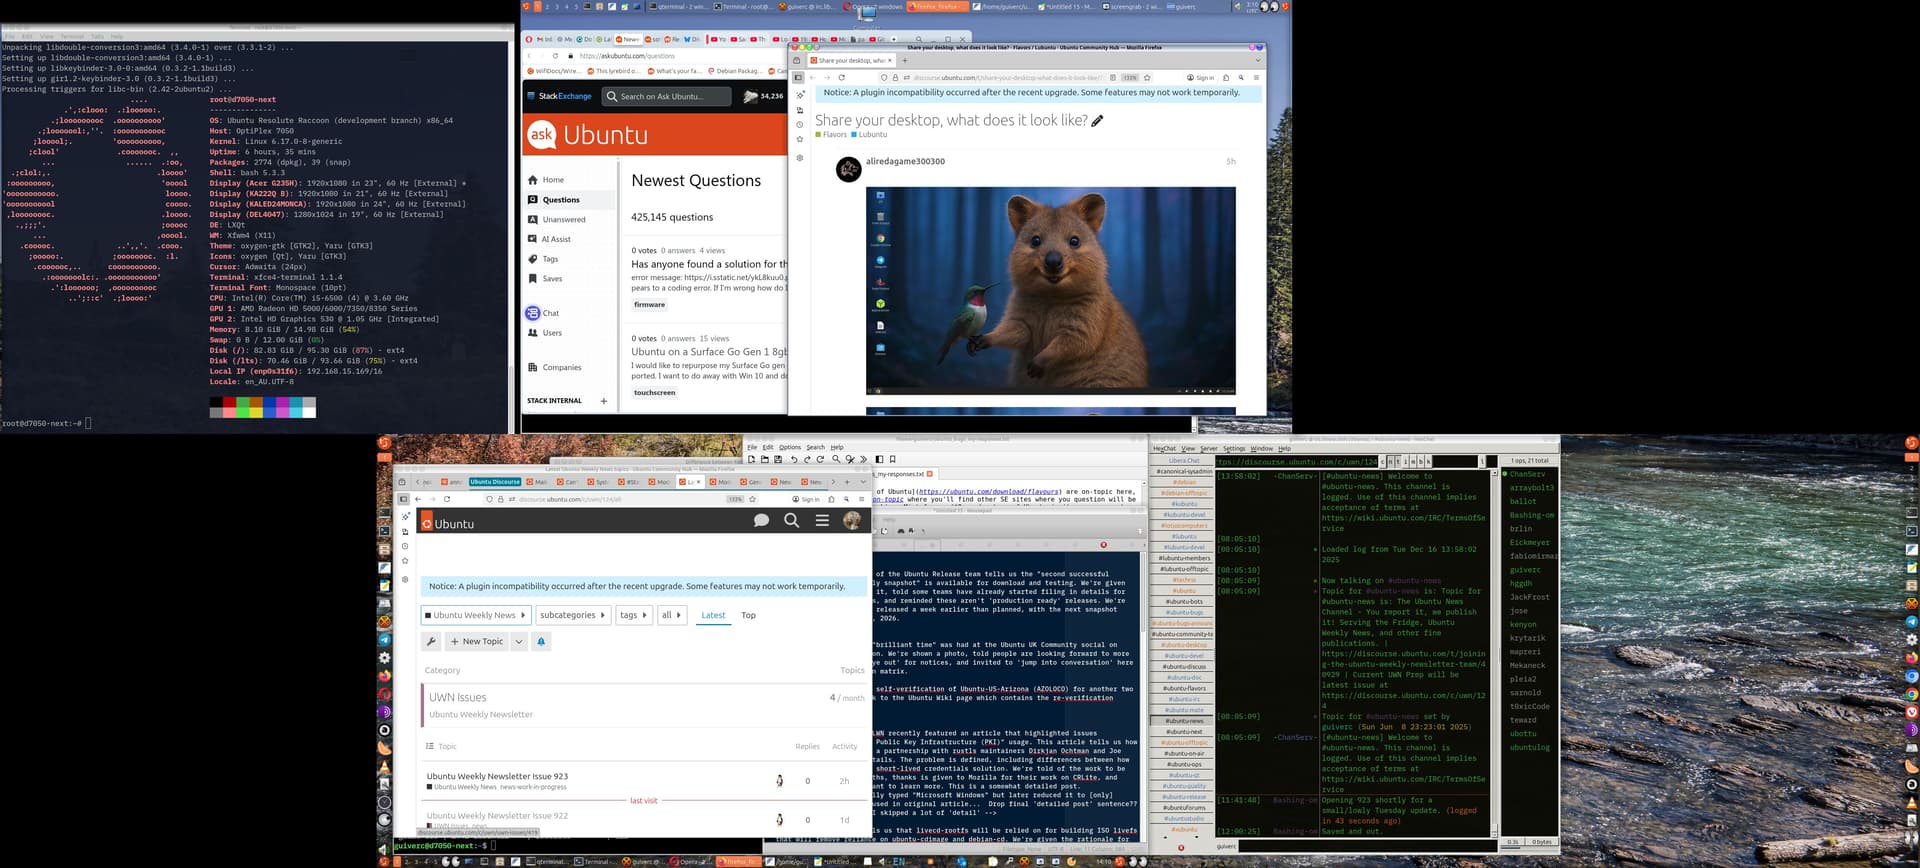Screen dimensions: 1920x868
Task: Open the Discourse hamburger menu
Action: [822, 520]
